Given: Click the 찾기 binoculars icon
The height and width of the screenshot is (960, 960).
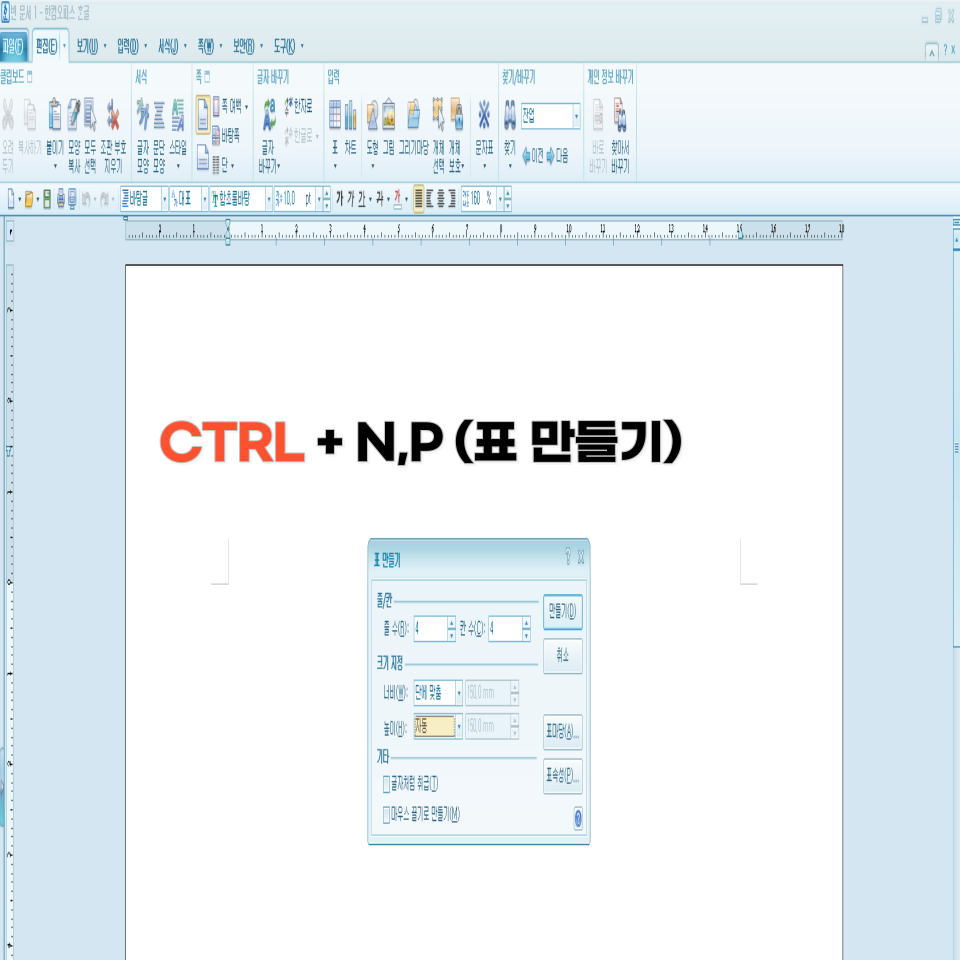Looking at the screenshot, I should coord(509,115).
